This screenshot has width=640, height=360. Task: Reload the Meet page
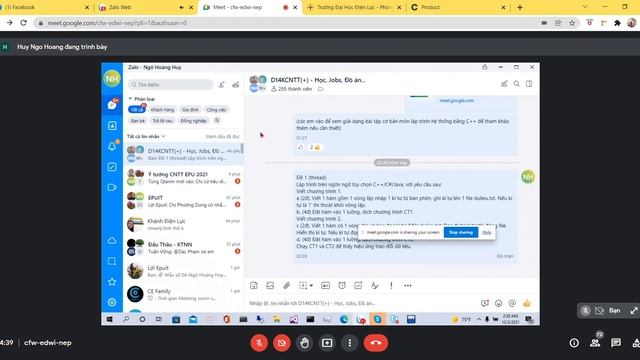[x=23, y=23]
